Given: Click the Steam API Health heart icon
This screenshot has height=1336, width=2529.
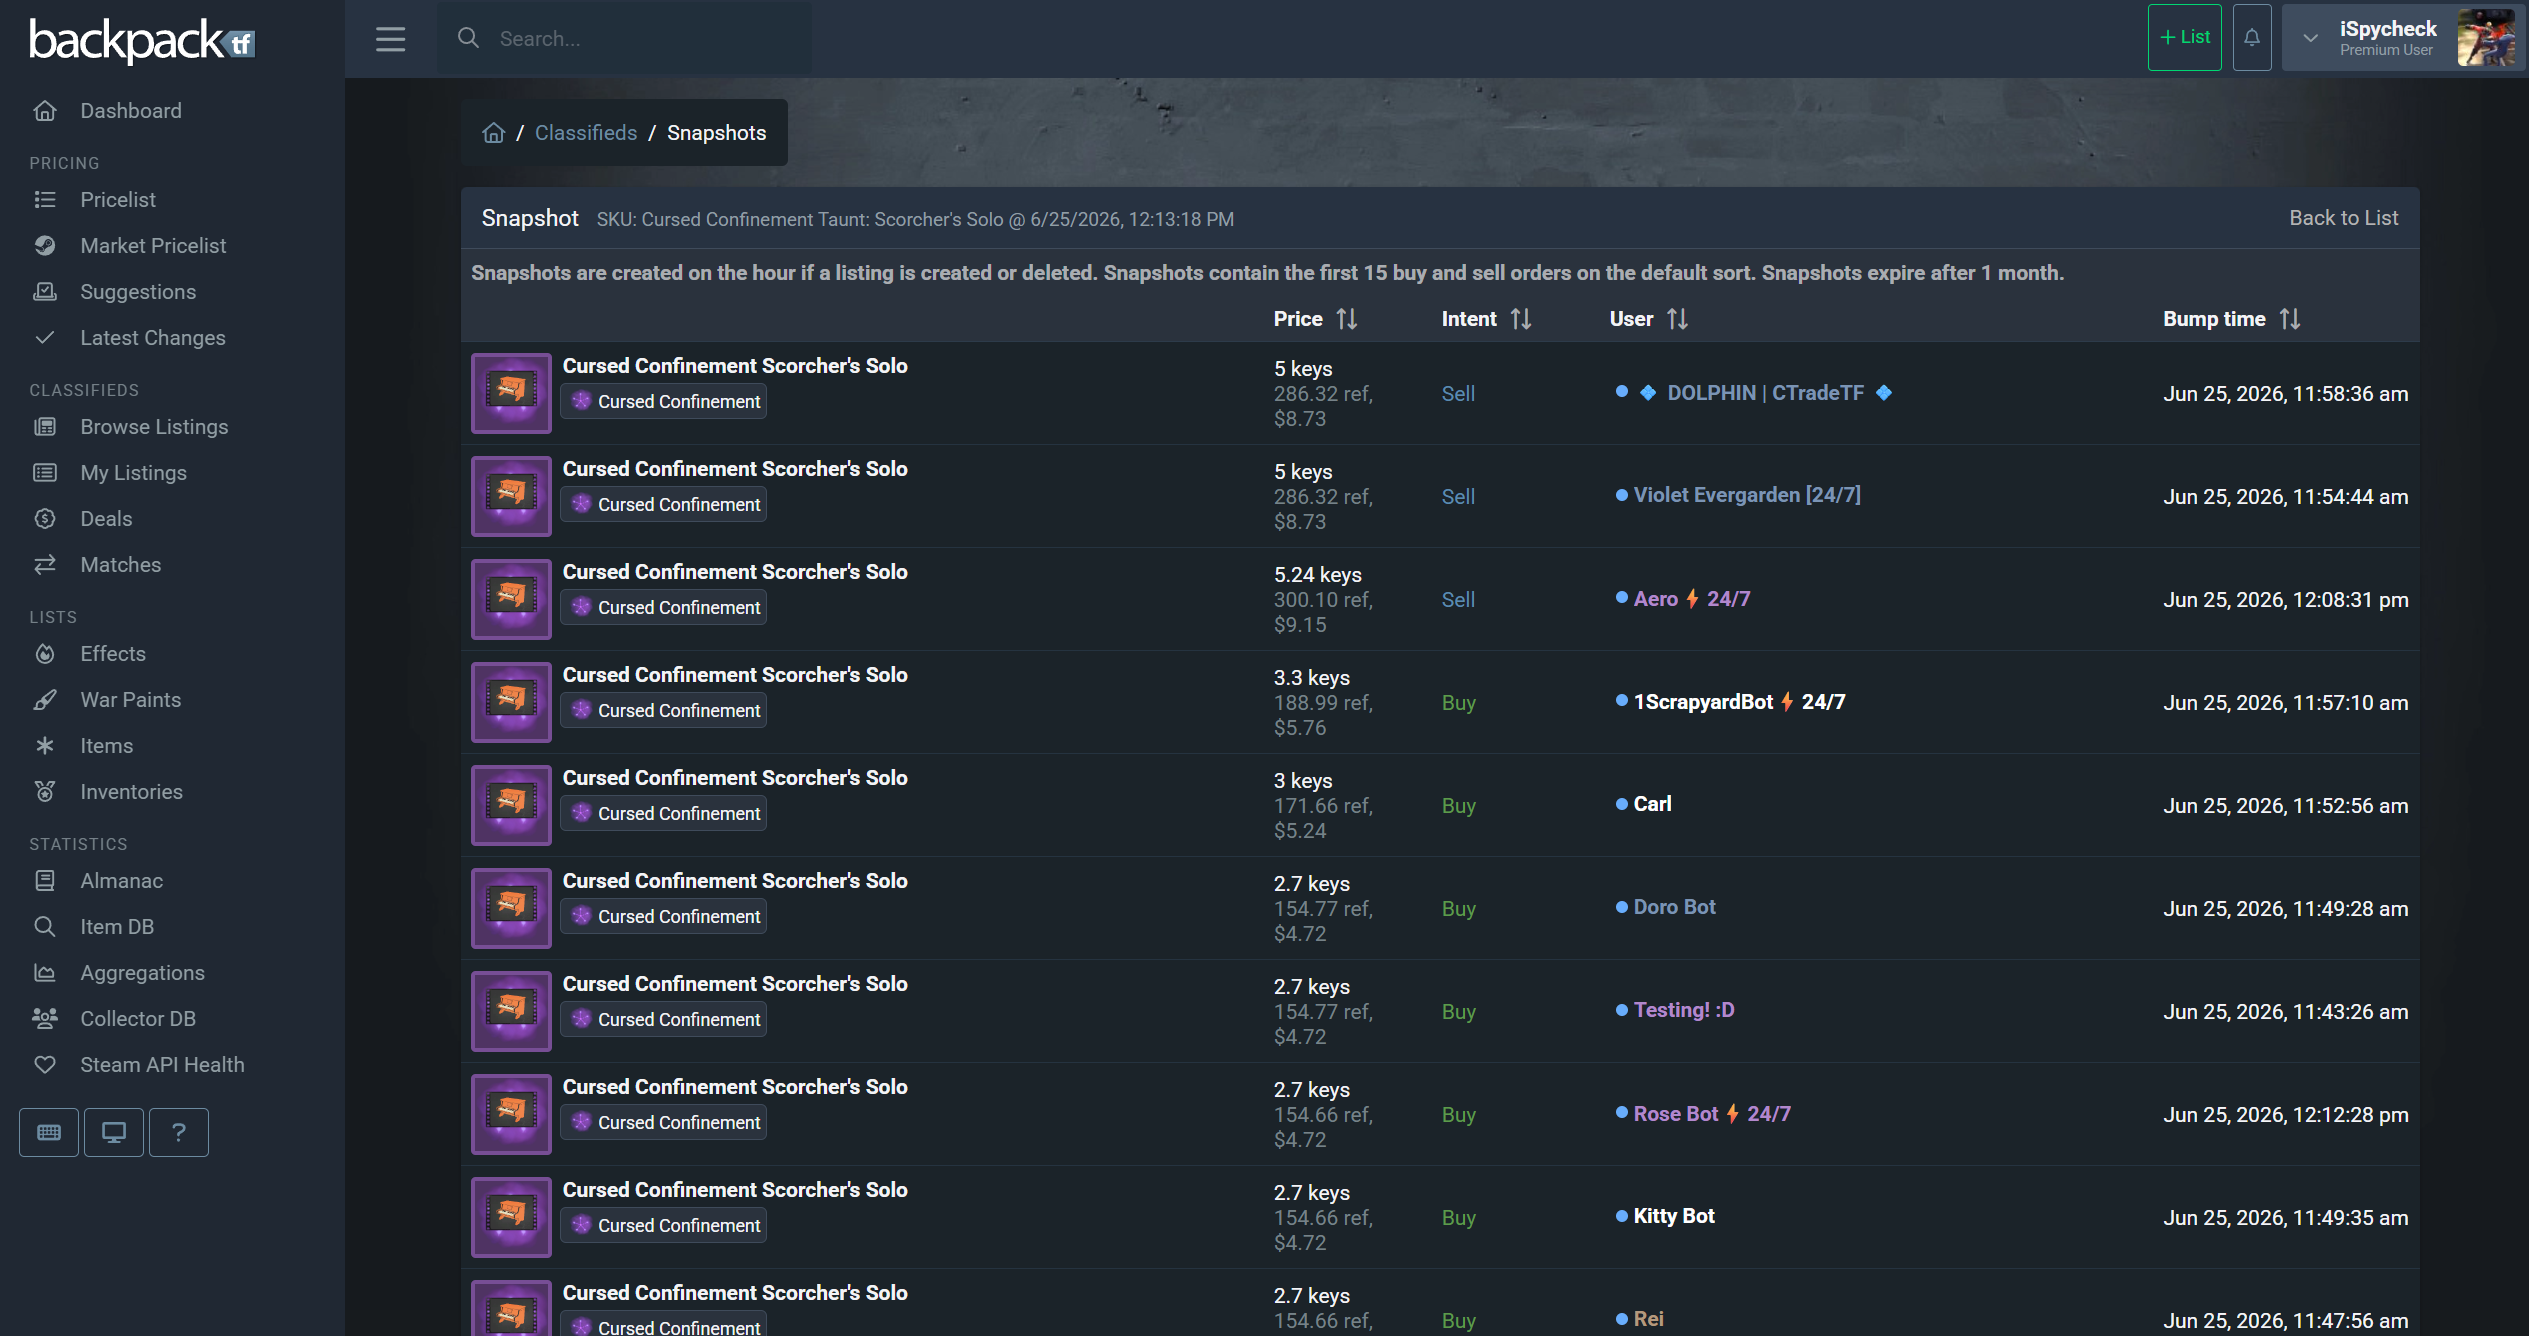Looking at the screenshot, I should click(45, 1065).
